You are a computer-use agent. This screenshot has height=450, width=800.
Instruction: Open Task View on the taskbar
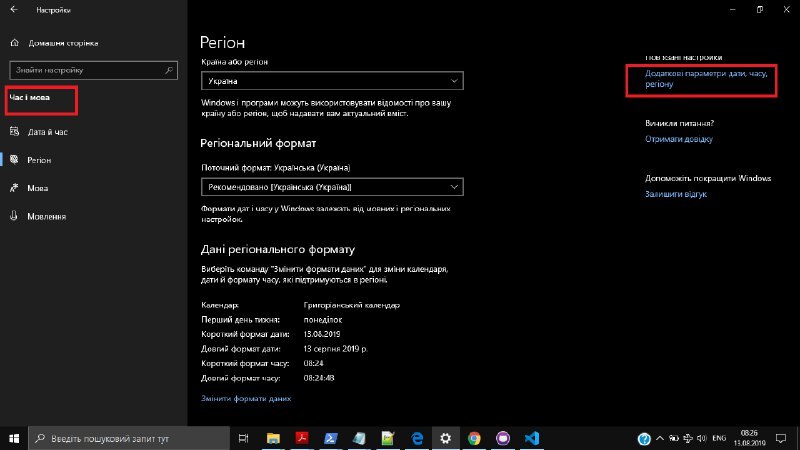tap(244, 438)
